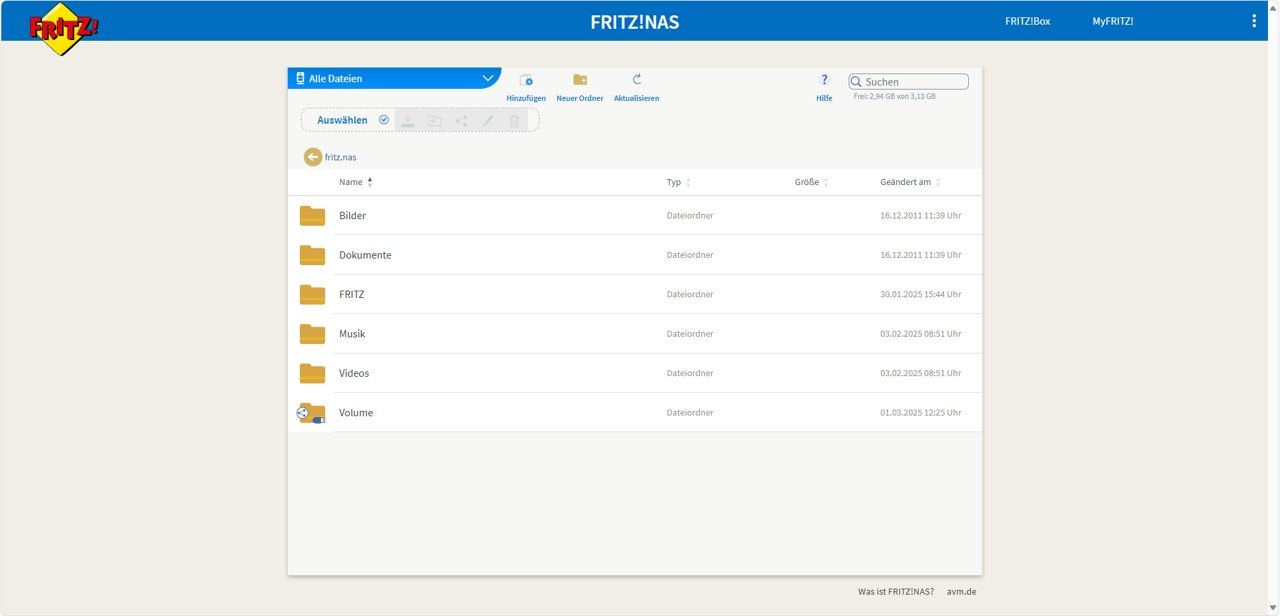Create folder with Neuer Ordner icon

click(x=580, y=80)
